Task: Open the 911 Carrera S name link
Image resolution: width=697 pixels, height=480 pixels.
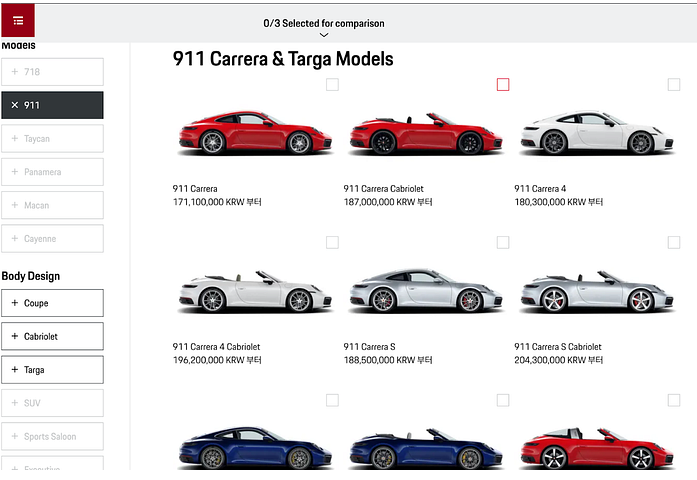Action: point(369,347)
